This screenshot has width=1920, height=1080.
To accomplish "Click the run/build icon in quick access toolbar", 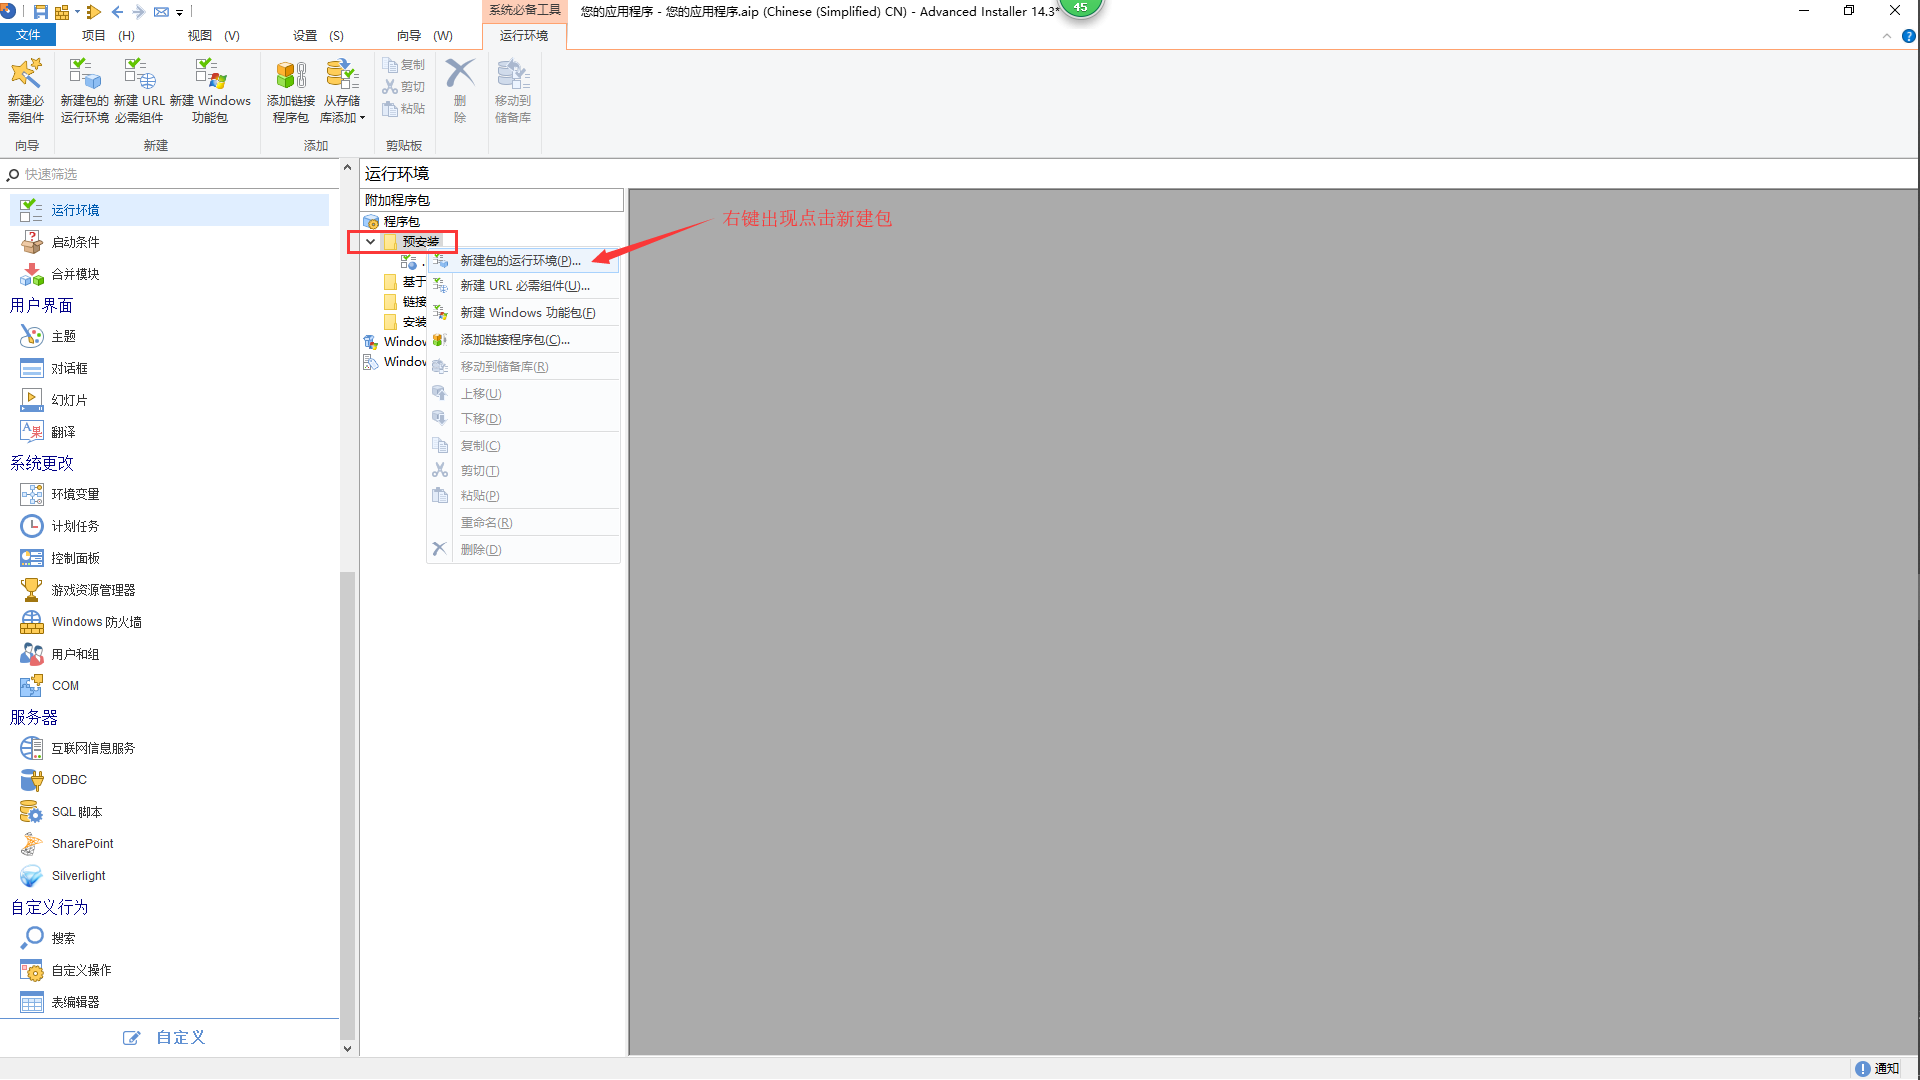I will (94, 12).
